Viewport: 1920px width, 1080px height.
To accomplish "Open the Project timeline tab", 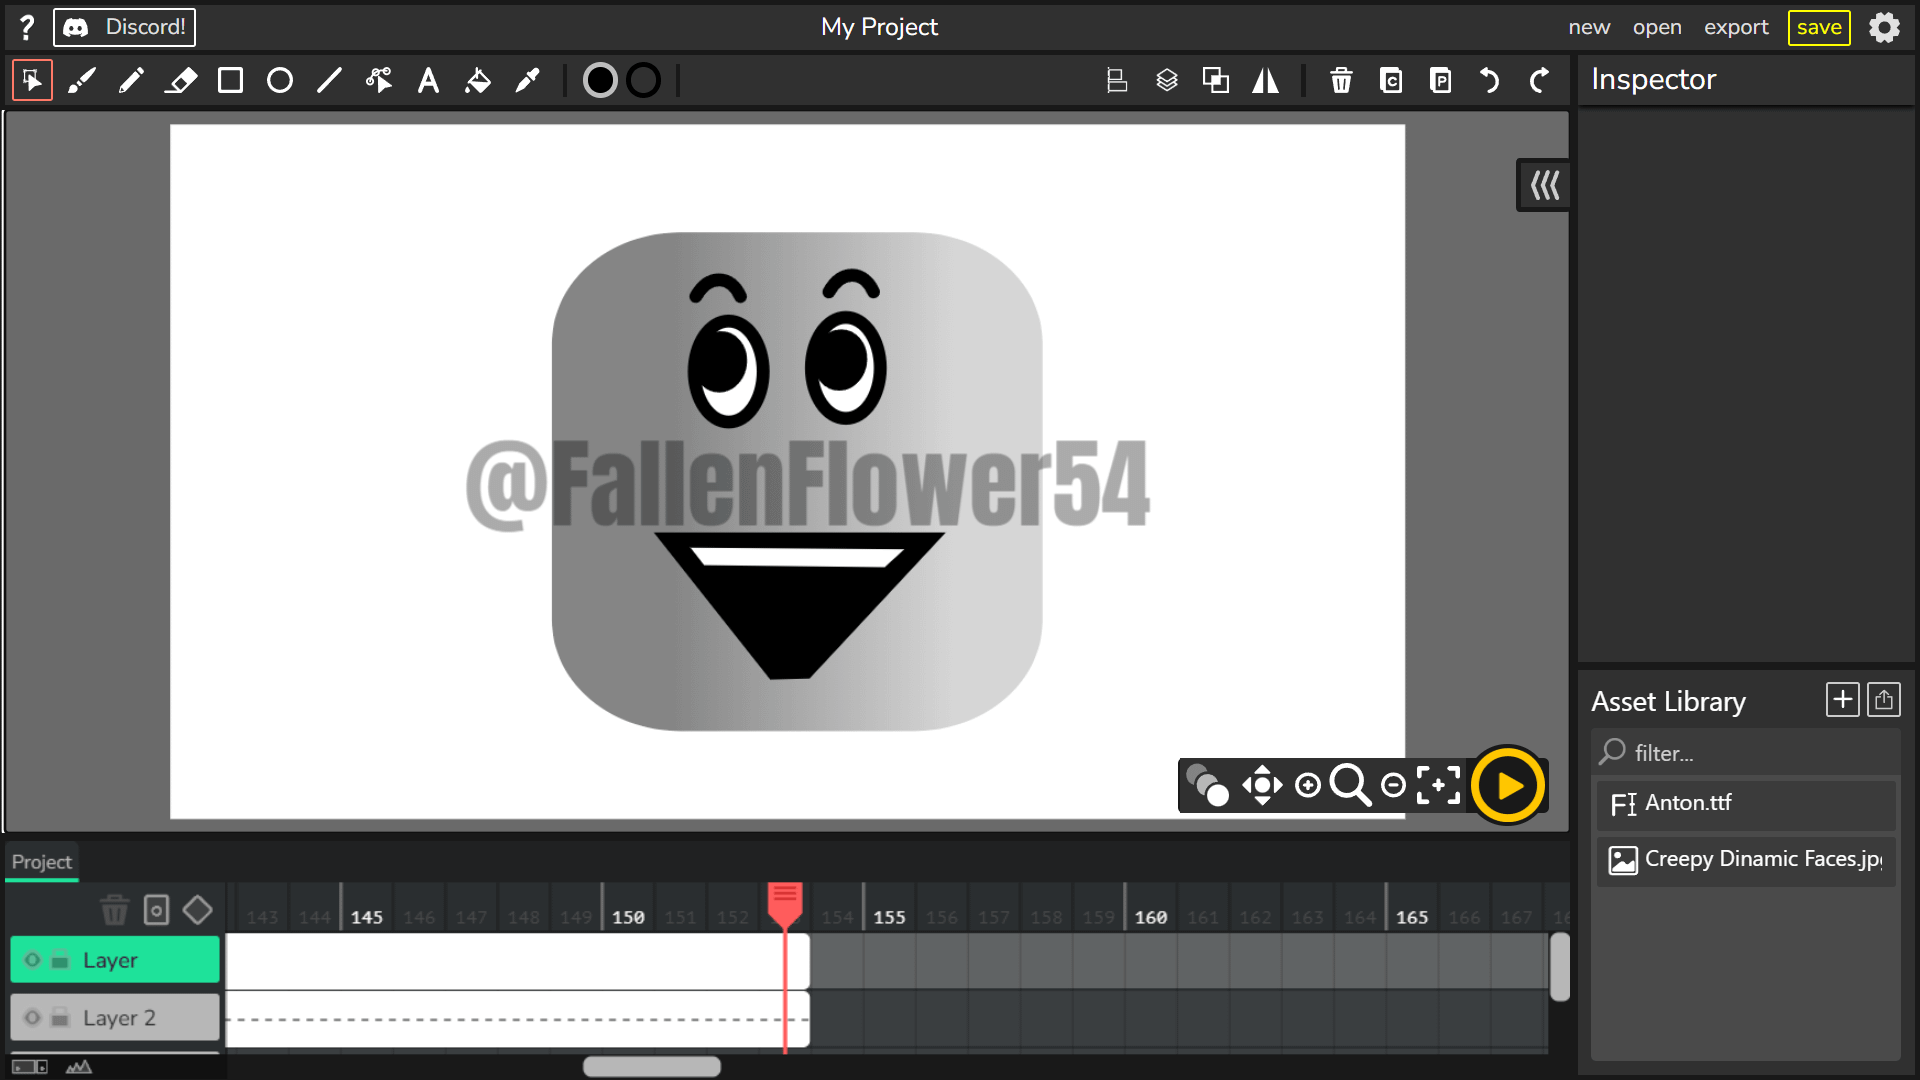I will 42,862.
